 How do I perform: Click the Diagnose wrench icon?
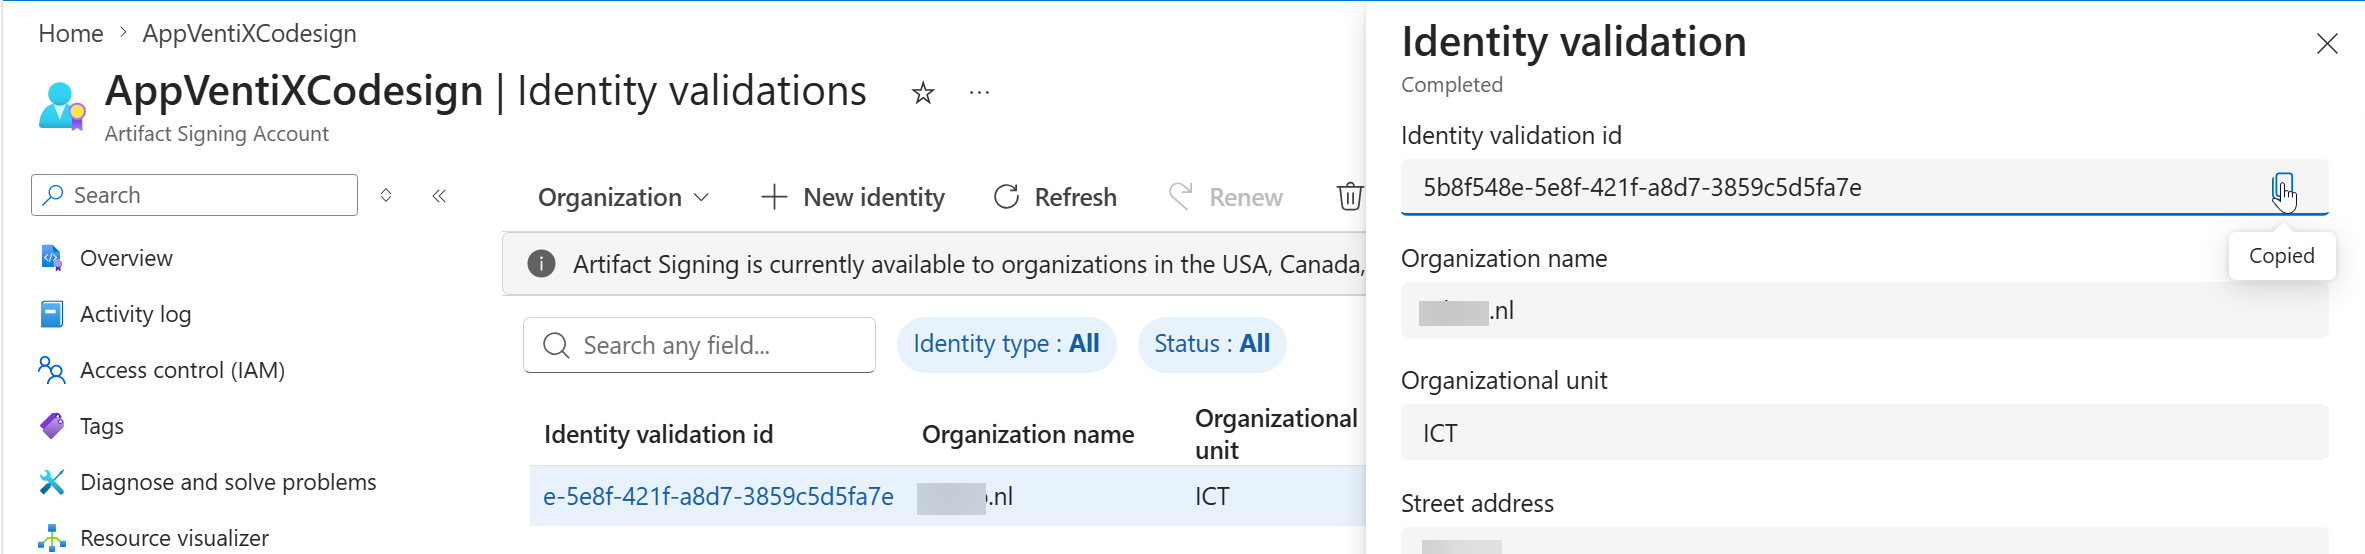(51, 482)
